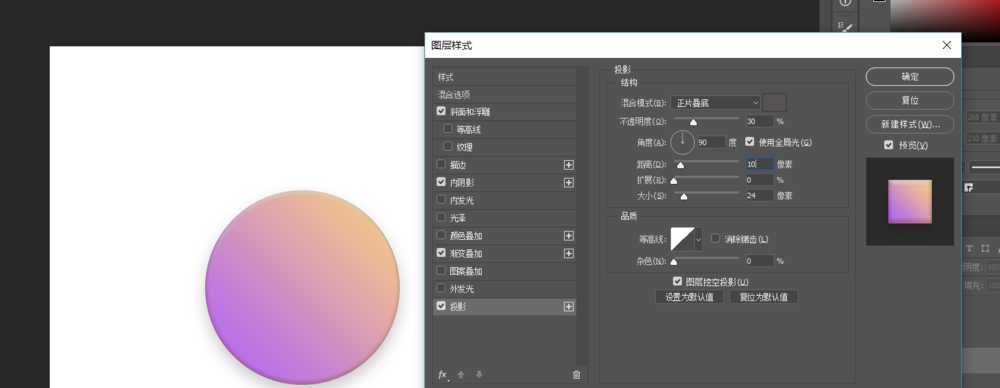
Task: Click the 距离 (Distance) slider handle
Action: [x=680, y=165]
